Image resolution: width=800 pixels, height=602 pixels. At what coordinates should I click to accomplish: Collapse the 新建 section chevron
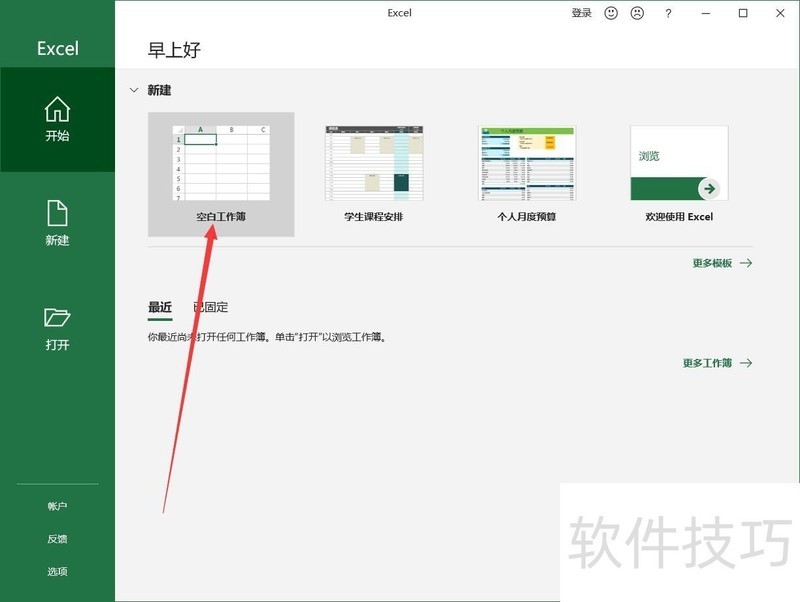[134, 90]
